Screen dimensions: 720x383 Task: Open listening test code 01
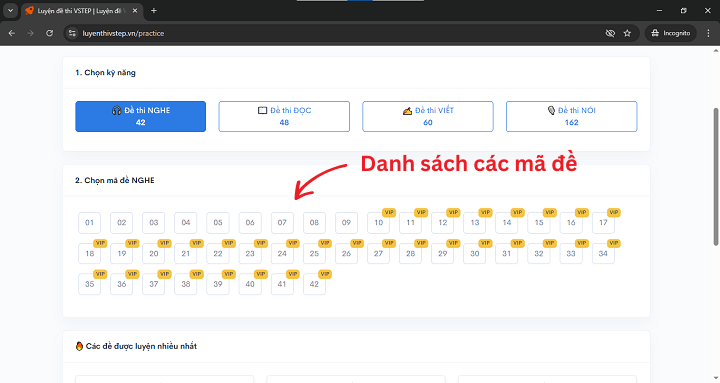tap(90, 223)
